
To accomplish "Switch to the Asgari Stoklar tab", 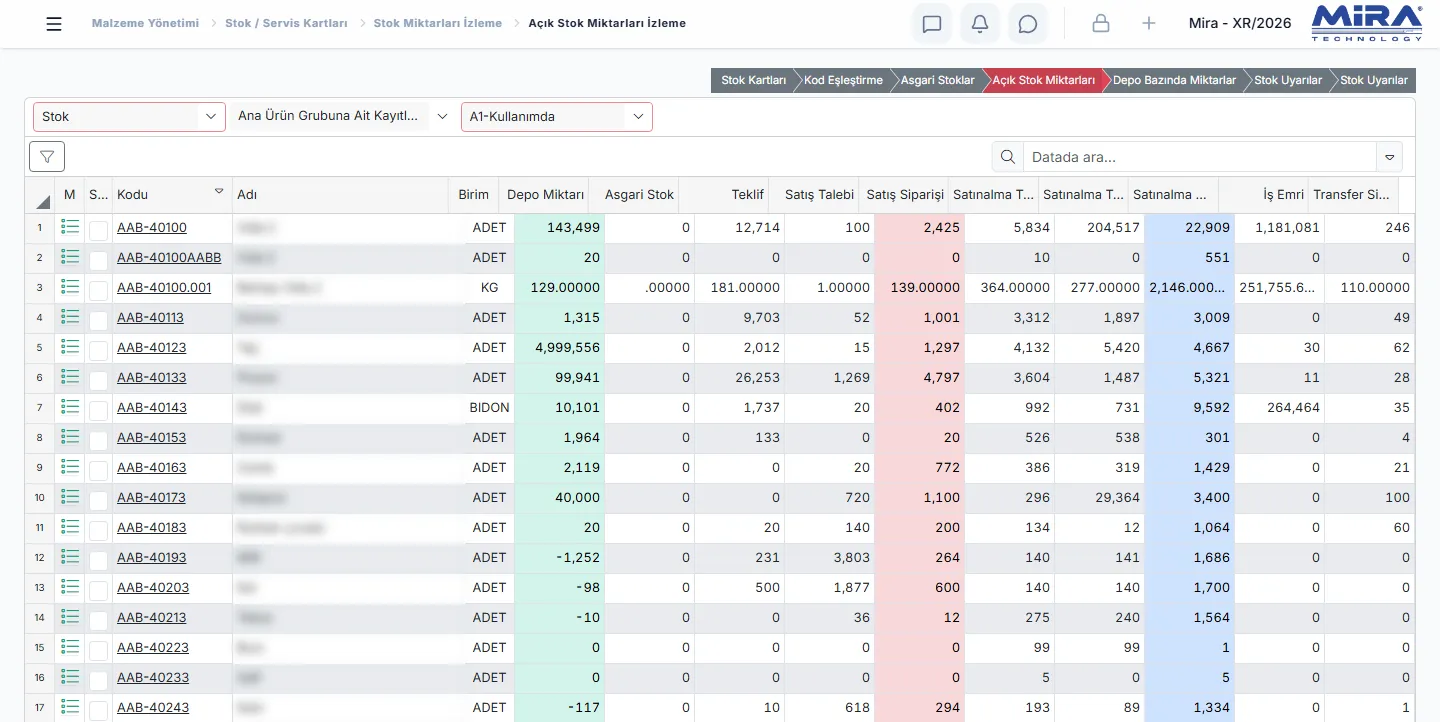I will point(937,80).
